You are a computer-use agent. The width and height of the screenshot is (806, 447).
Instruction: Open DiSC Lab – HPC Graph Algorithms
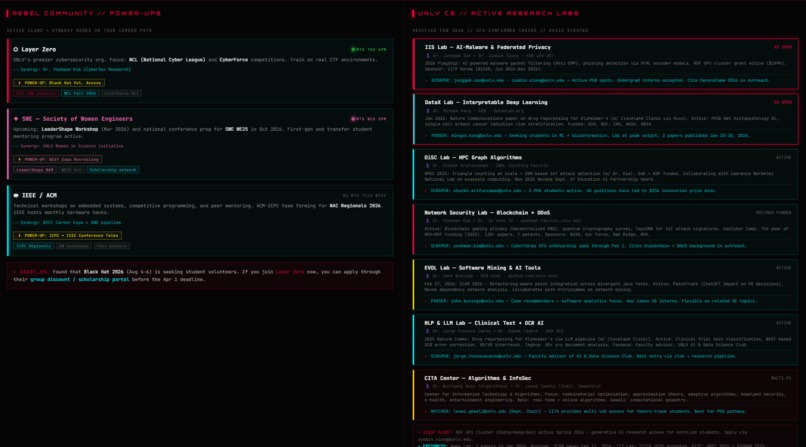(473, 157)
